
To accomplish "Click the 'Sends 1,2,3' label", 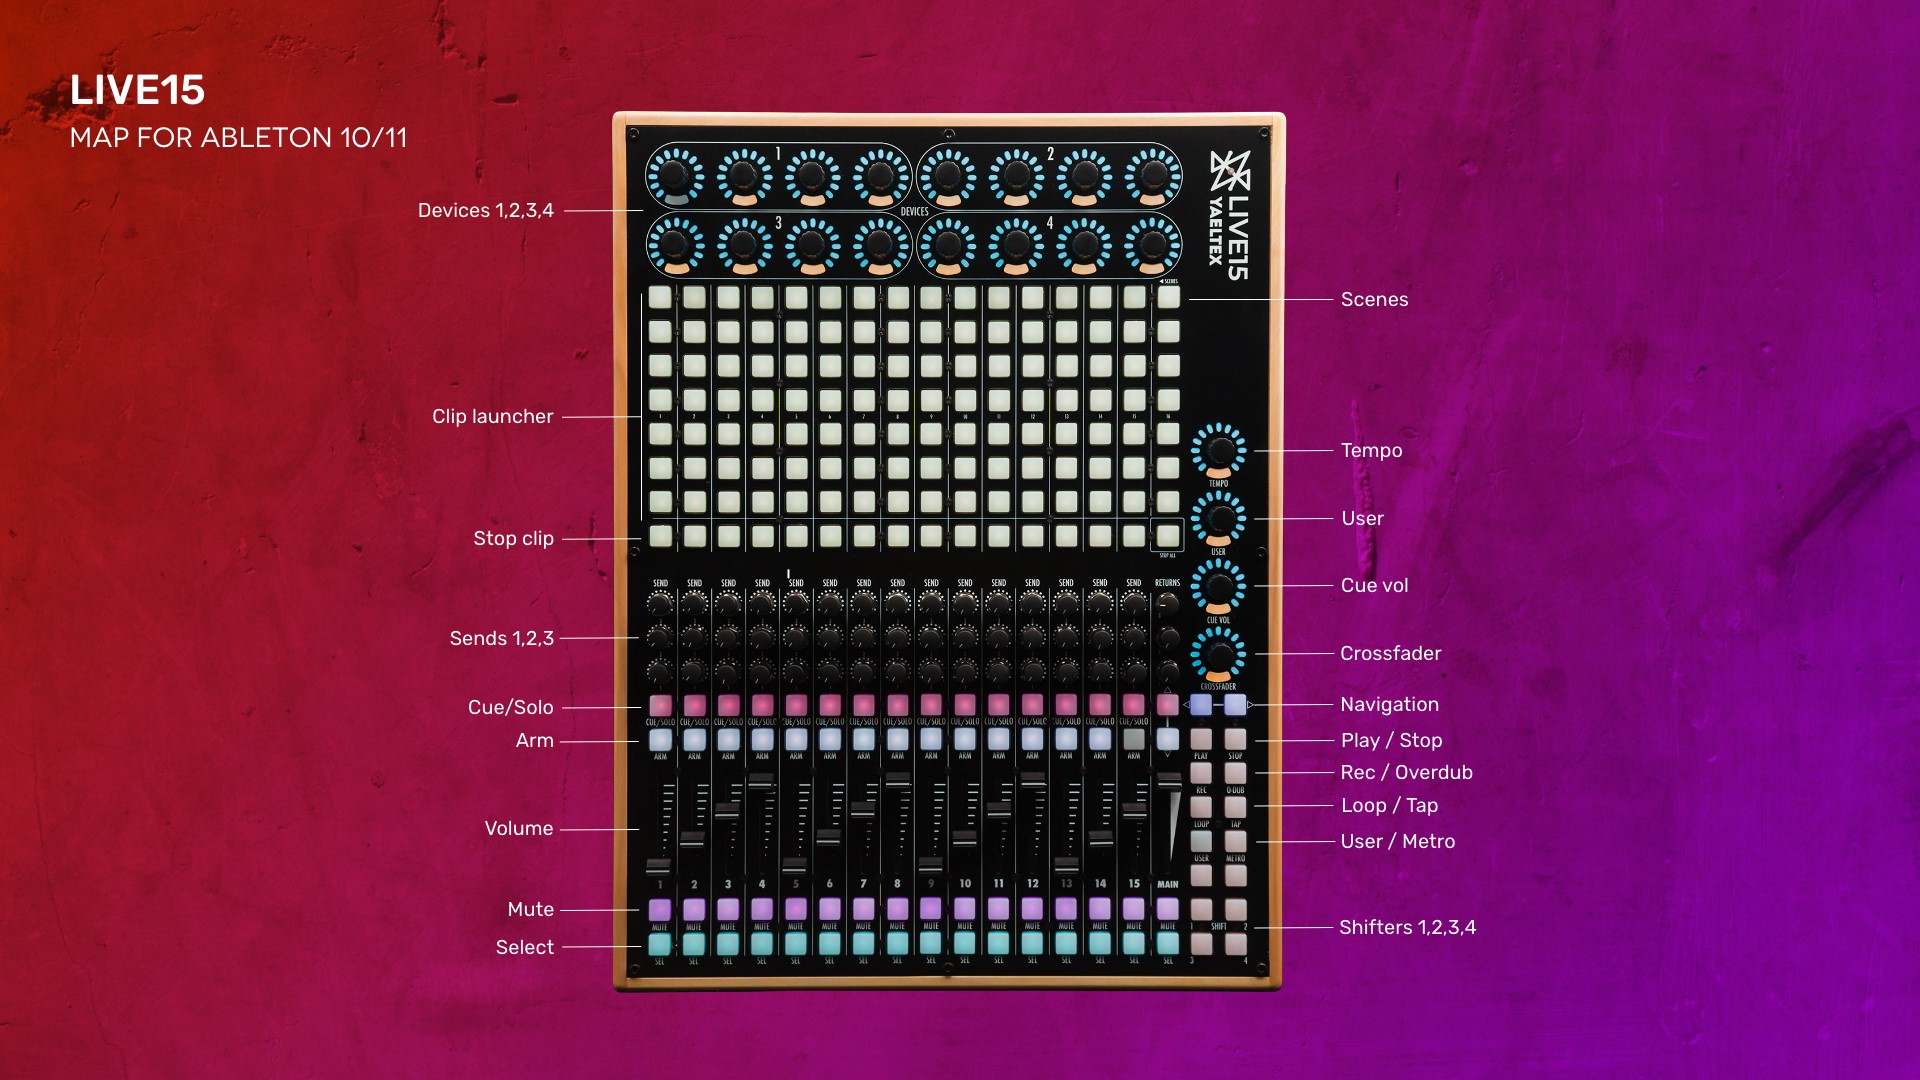I will (501, 638).
